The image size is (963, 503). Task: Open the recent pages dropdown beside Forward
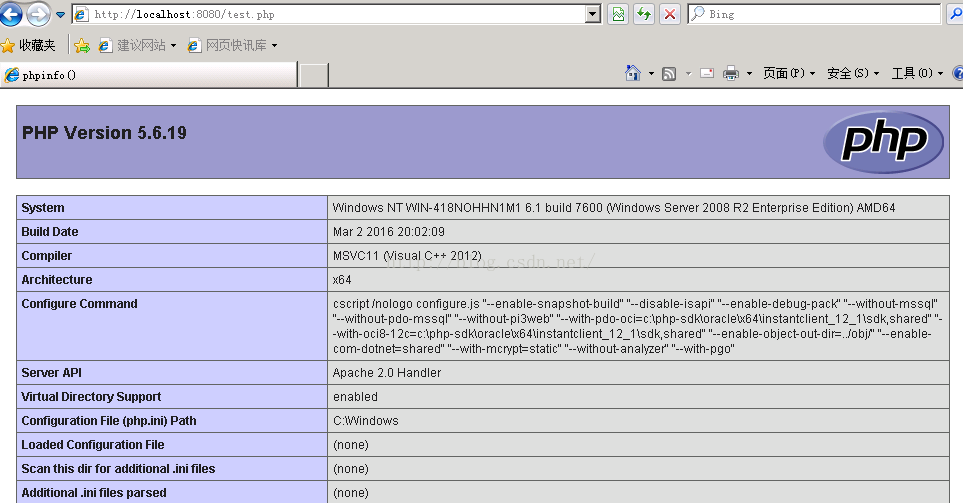coord(60,14)
